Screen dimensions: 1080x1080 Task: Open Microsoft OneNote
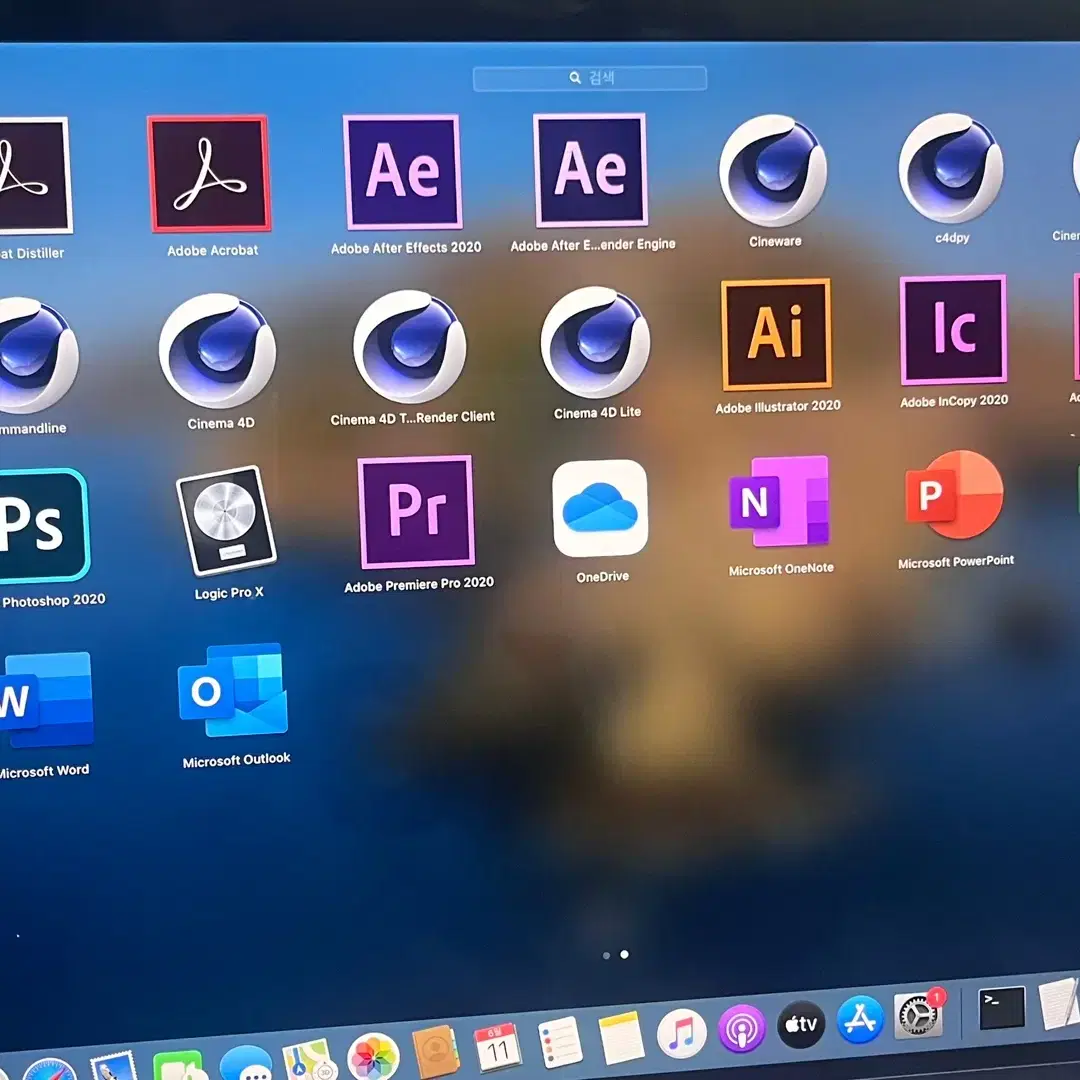tap(779, 501)
